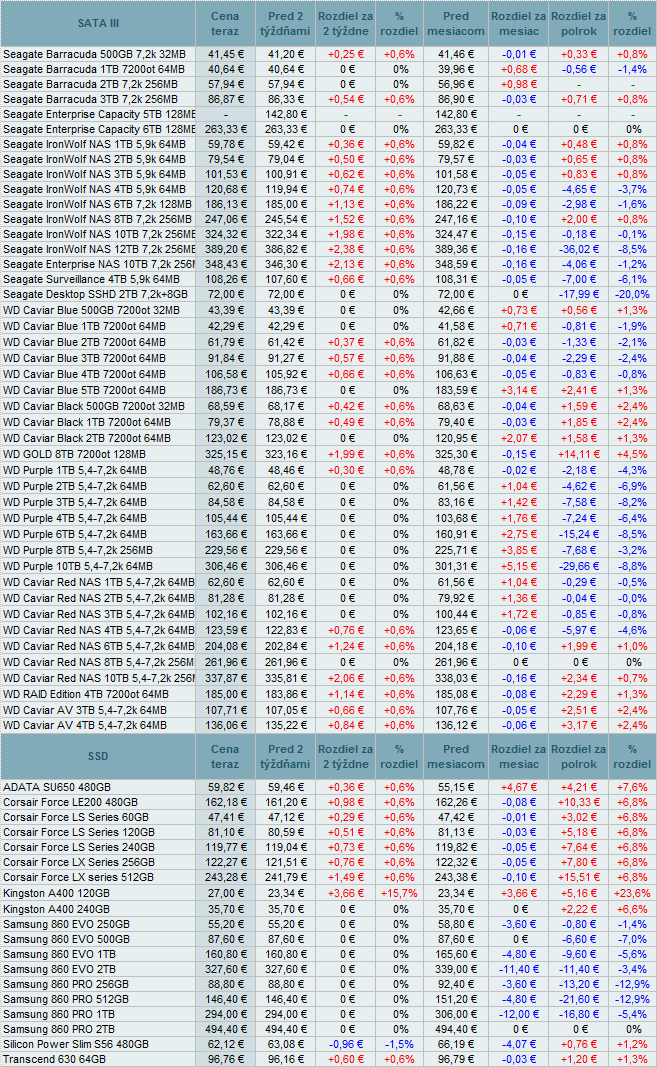Click the 'ADATA SU650 480GB' row name
This screenshot has height=1067, width=657.
pos(57,787)
